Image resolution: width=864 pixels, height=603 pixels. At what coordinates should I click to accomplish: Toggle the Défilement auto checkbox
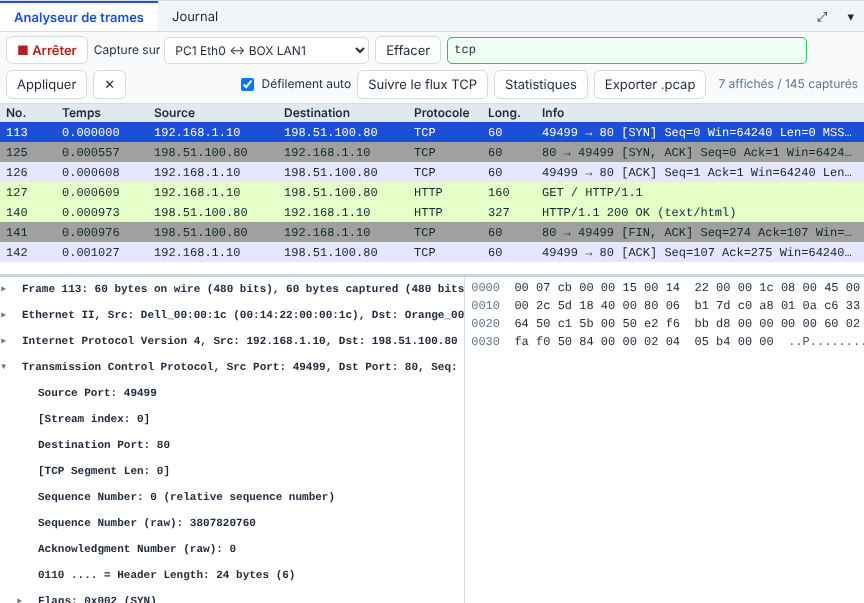[x=247, y=84]
